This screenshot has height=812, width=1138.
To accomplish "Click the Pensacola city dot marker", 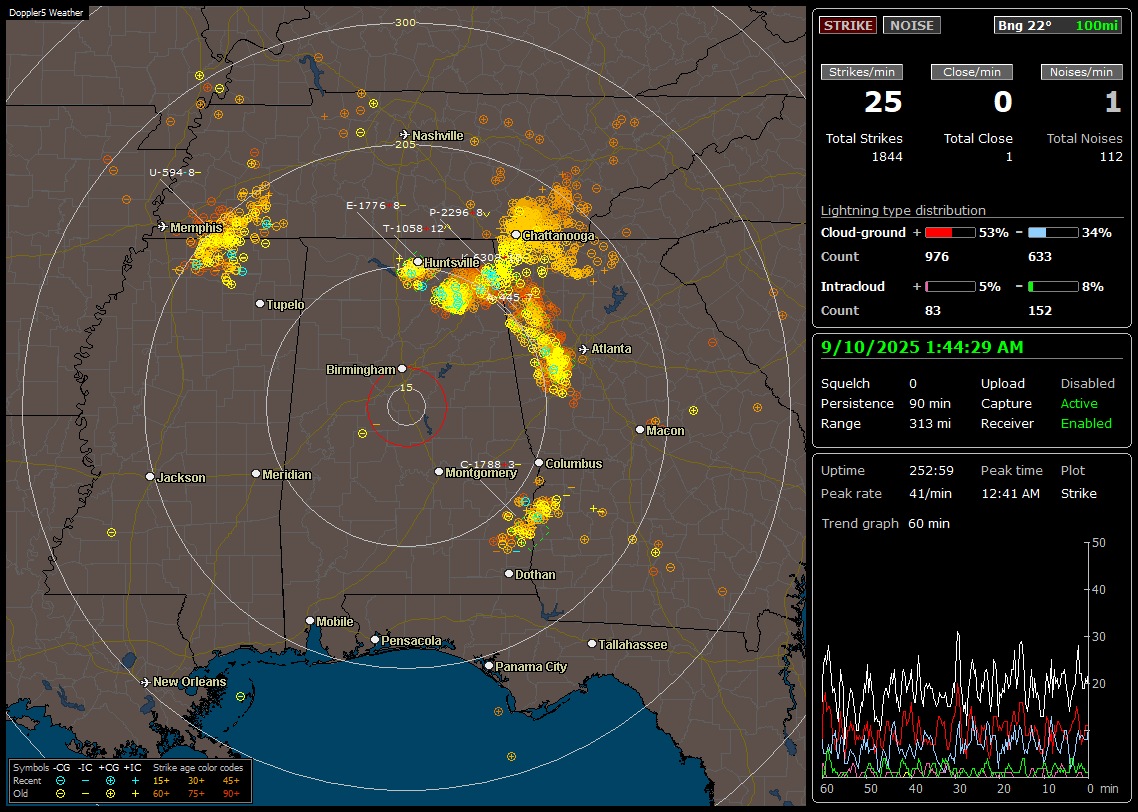I will click(x=375, y=640).
